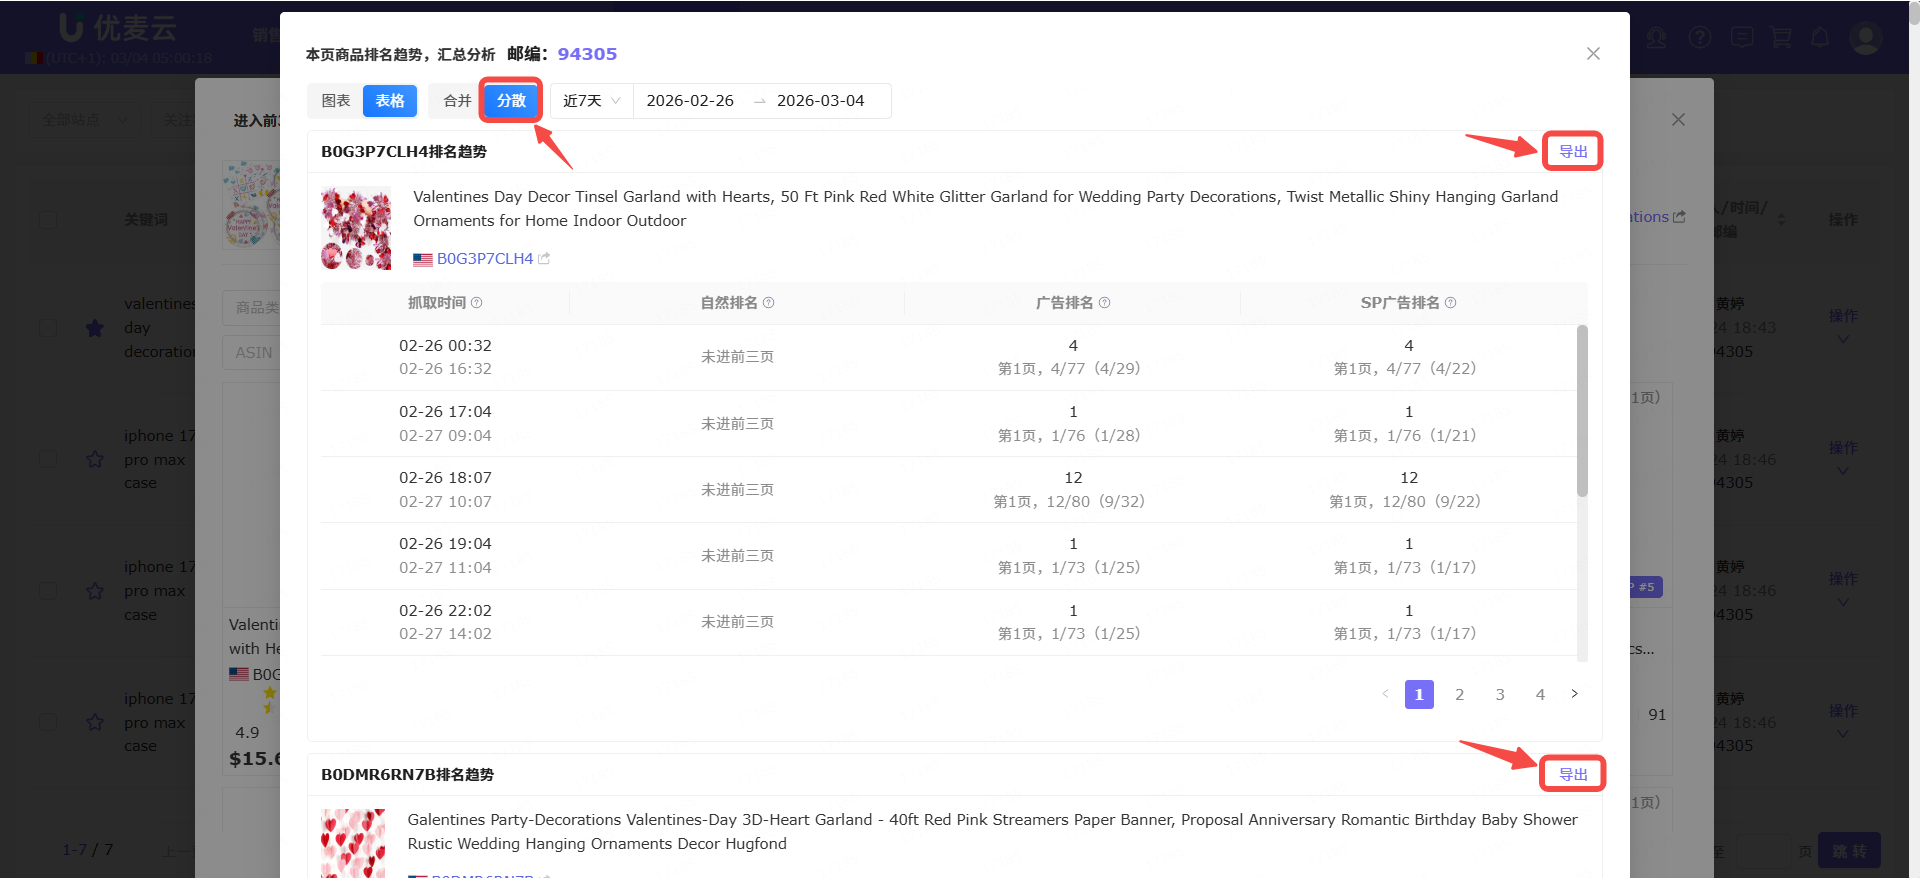This screenshot has height=878, width=1920.
Task: Open the B0G3P7CLH4 ASIN link
Action: tap(485, 259)
